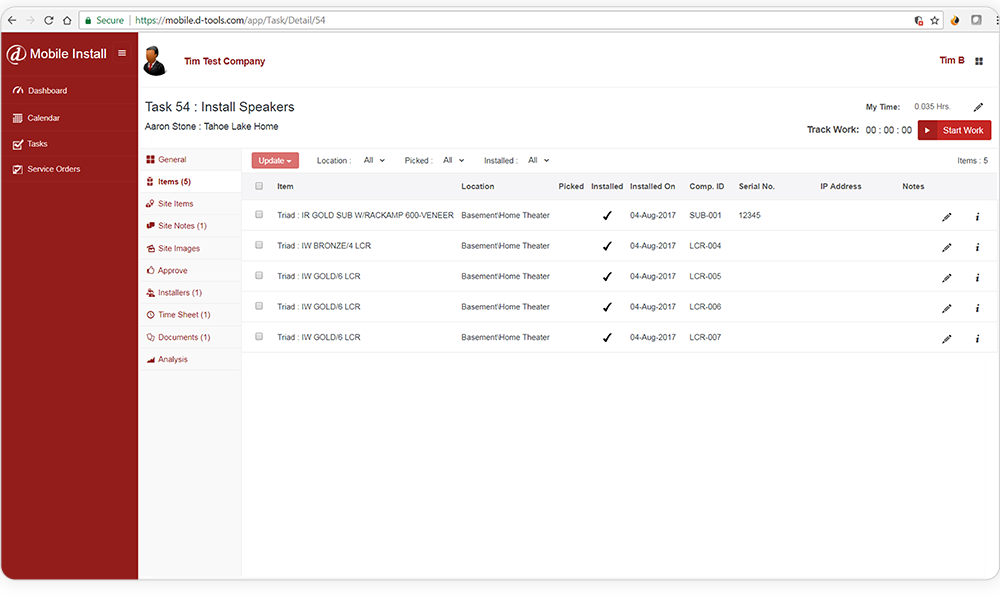Screen dimensions: 1000x605
Task: Click the Start Work button
Action: click(954, 130)
